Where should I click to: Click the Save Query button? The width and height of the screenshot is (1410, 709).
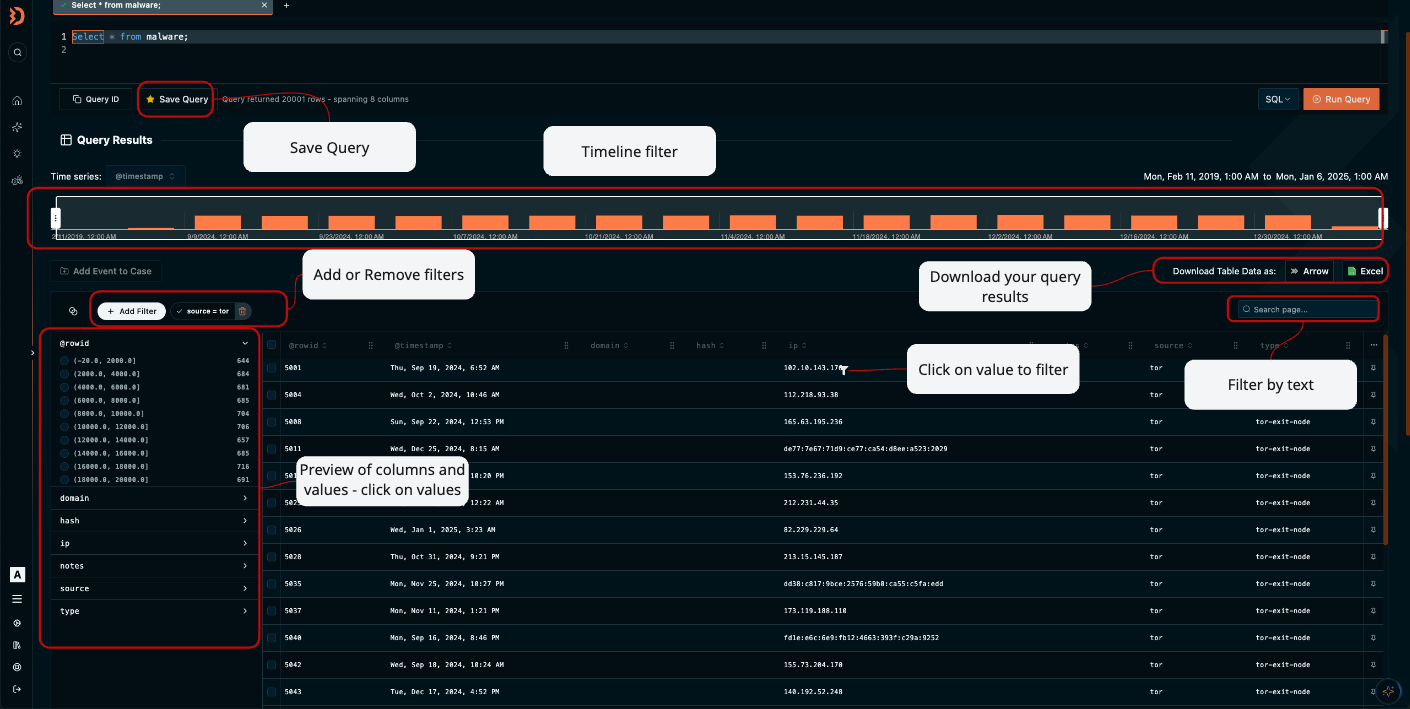click(177, 99)
